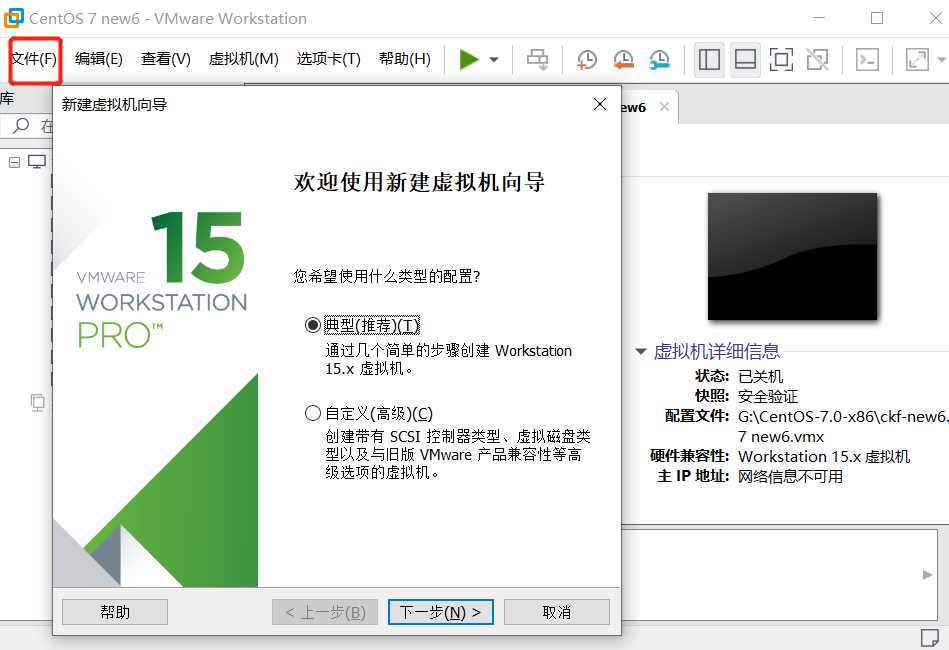Click the status bar message icon
The image size is (949, 650).
(929, 637)
